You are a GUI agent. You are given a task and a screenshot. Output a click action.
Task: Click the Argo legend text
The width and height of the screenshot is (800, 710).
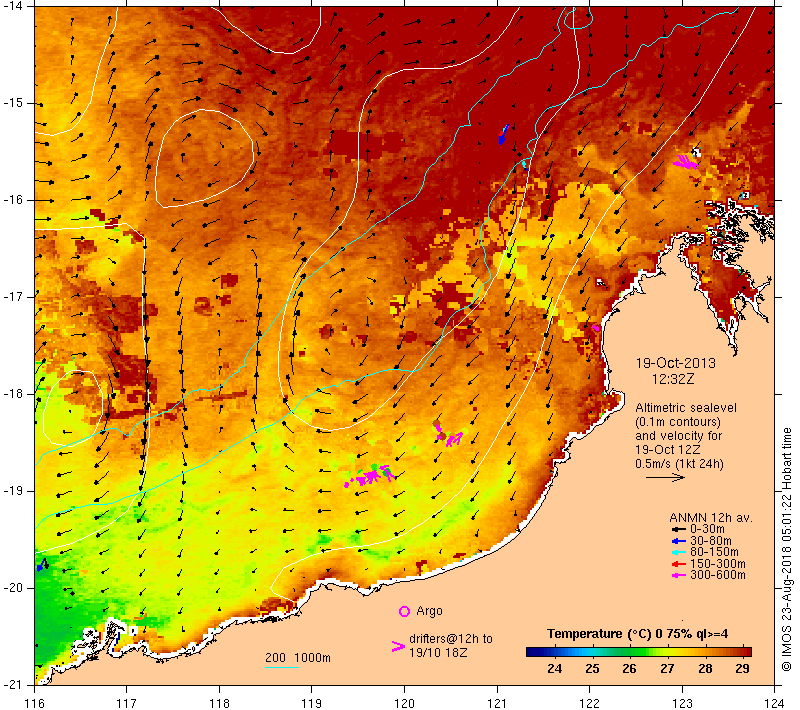coord(429,611)
